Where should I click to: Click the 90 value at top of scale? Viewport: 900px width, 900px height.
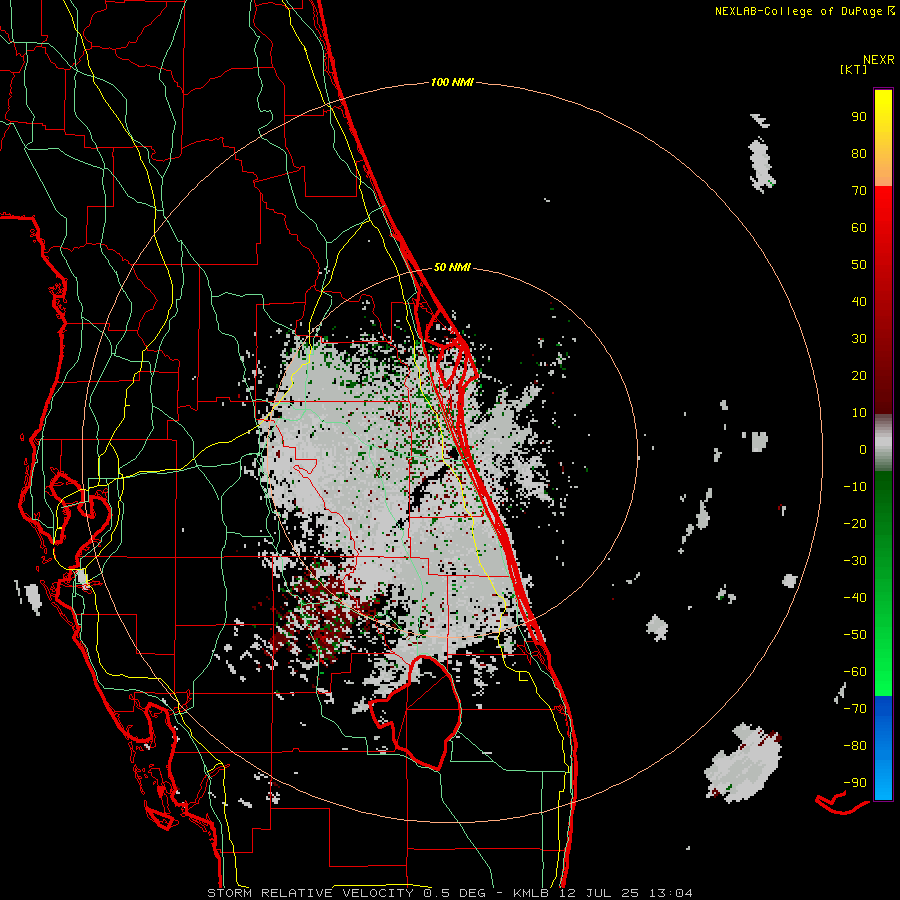point(859,117)
